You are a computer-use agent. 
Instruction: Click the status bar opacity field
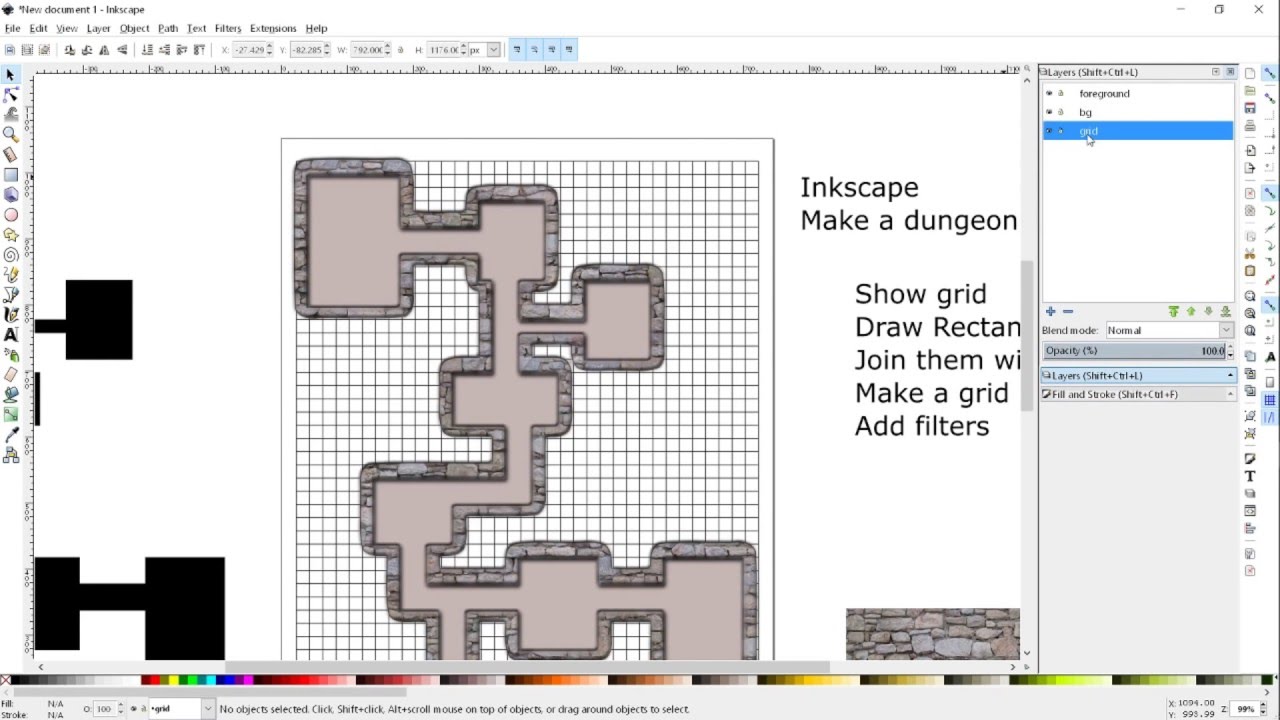coord(105,709)
